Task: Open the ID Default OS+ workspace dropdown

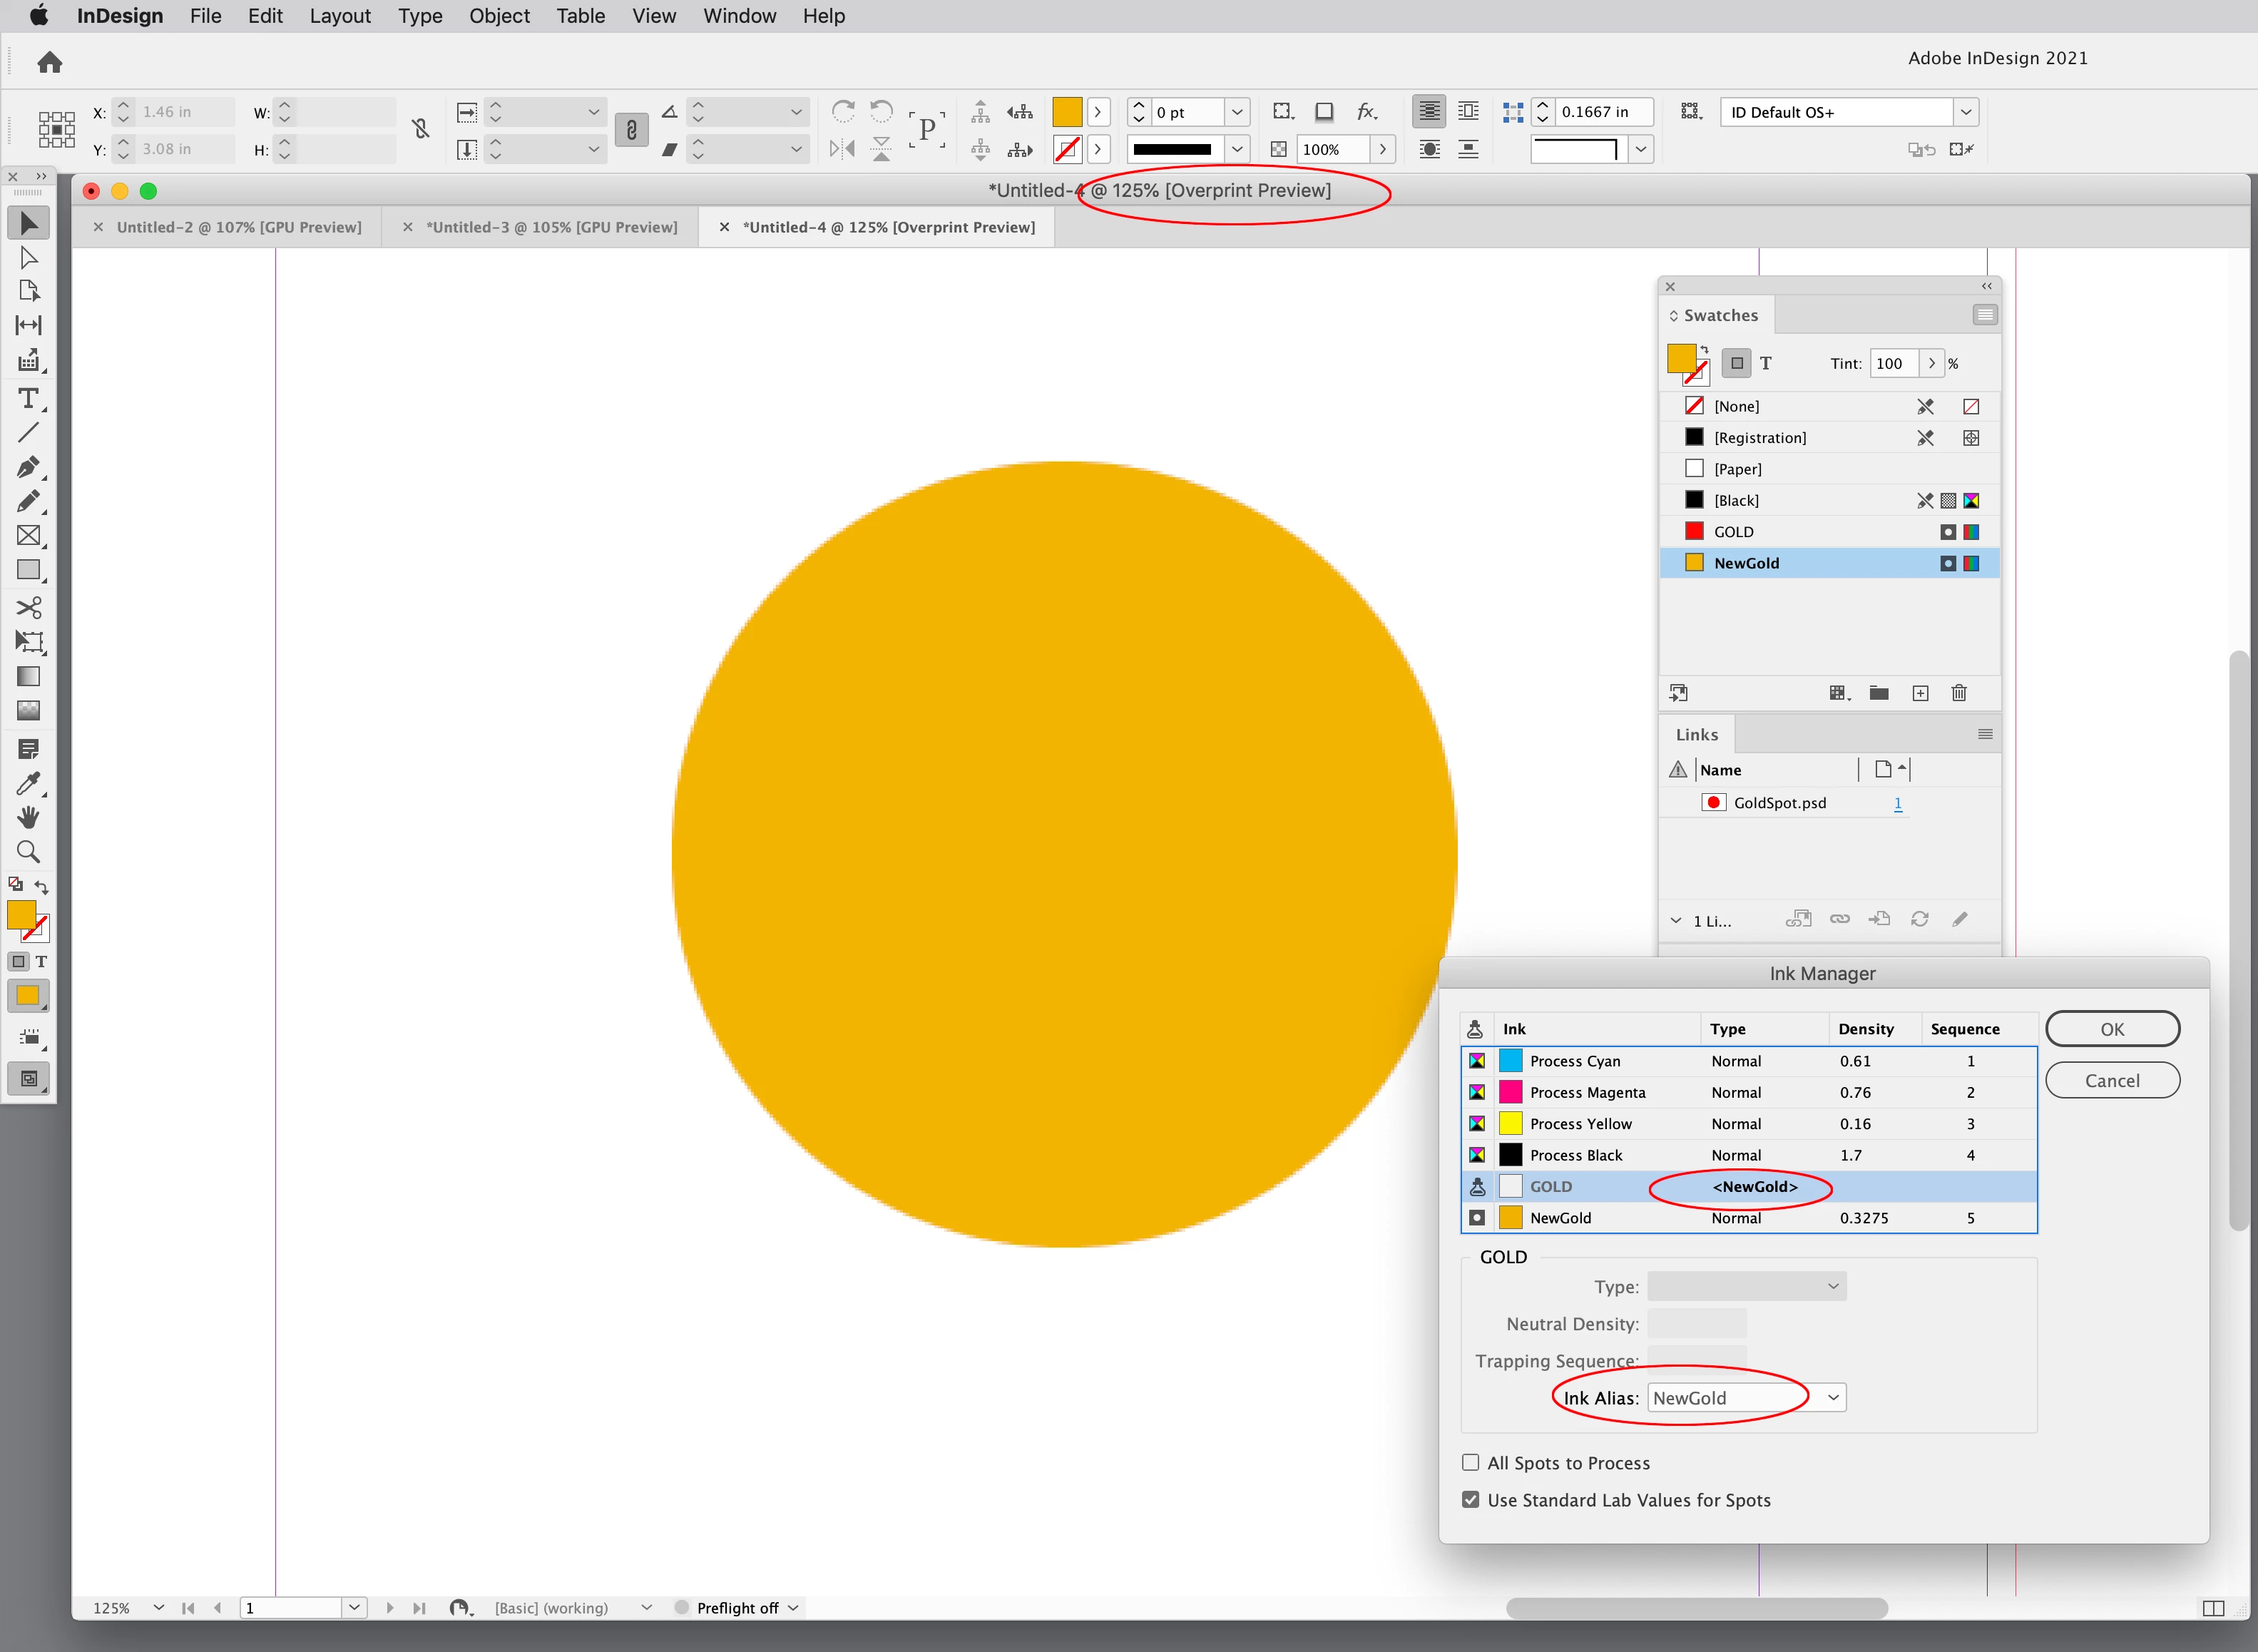Action: (x=1965, y=112)
